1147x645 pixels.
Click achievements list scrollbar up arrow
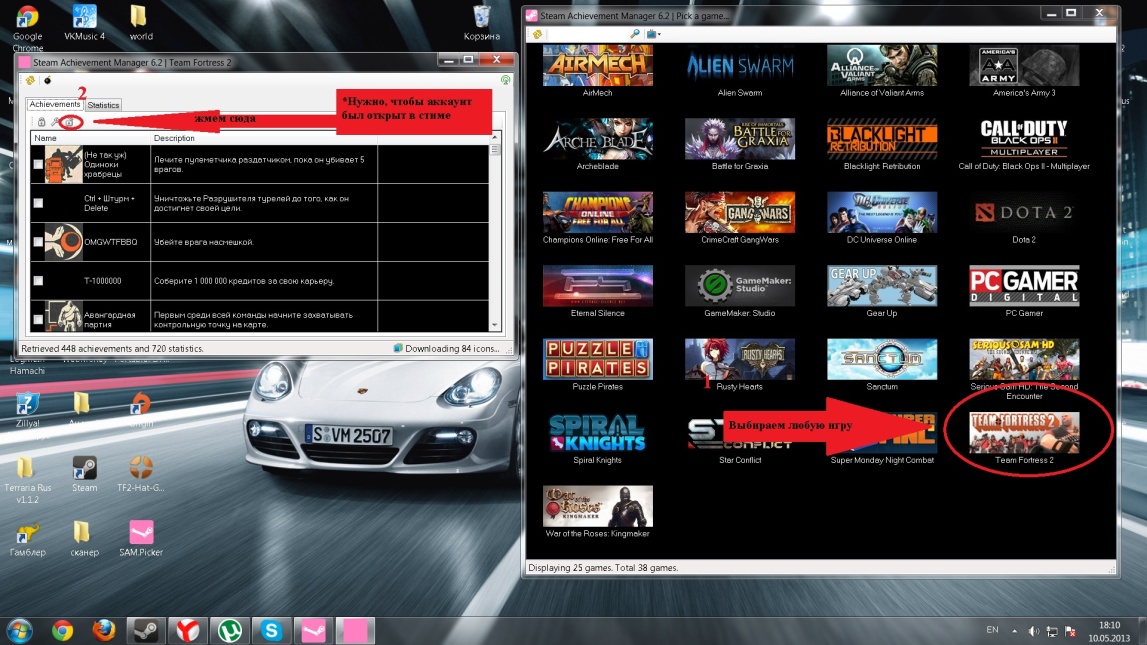(495, 137)
